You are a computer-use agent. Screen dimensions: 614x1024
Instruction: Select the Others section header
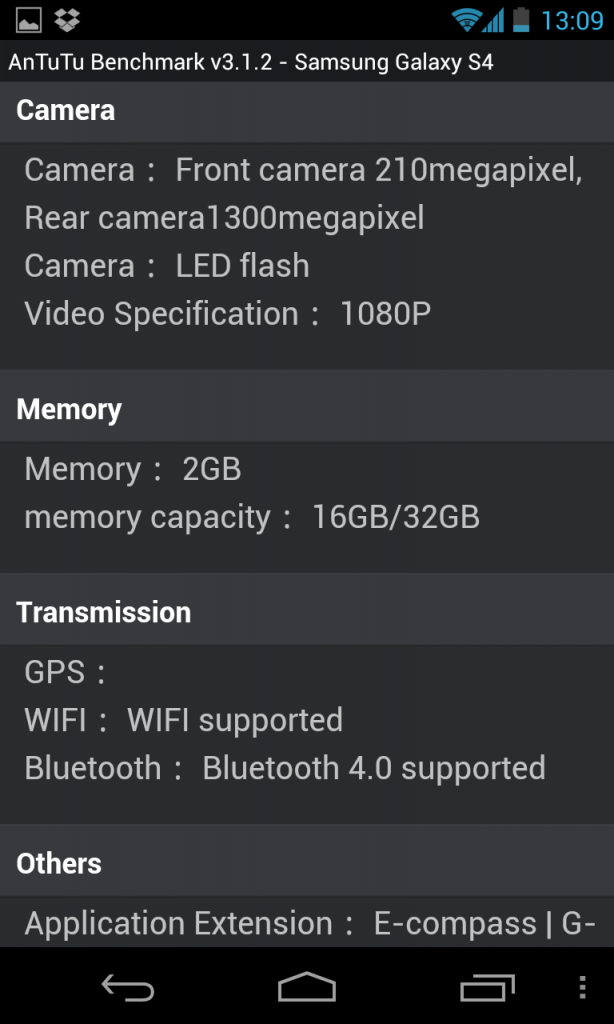pyautogui.click(x=59, y=863)
